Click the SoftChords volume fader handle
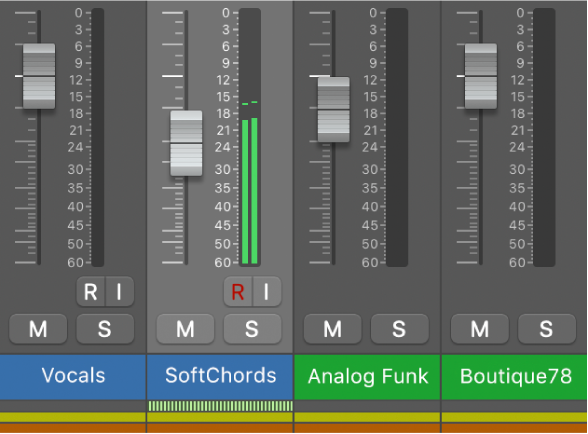 pos(186,143)
